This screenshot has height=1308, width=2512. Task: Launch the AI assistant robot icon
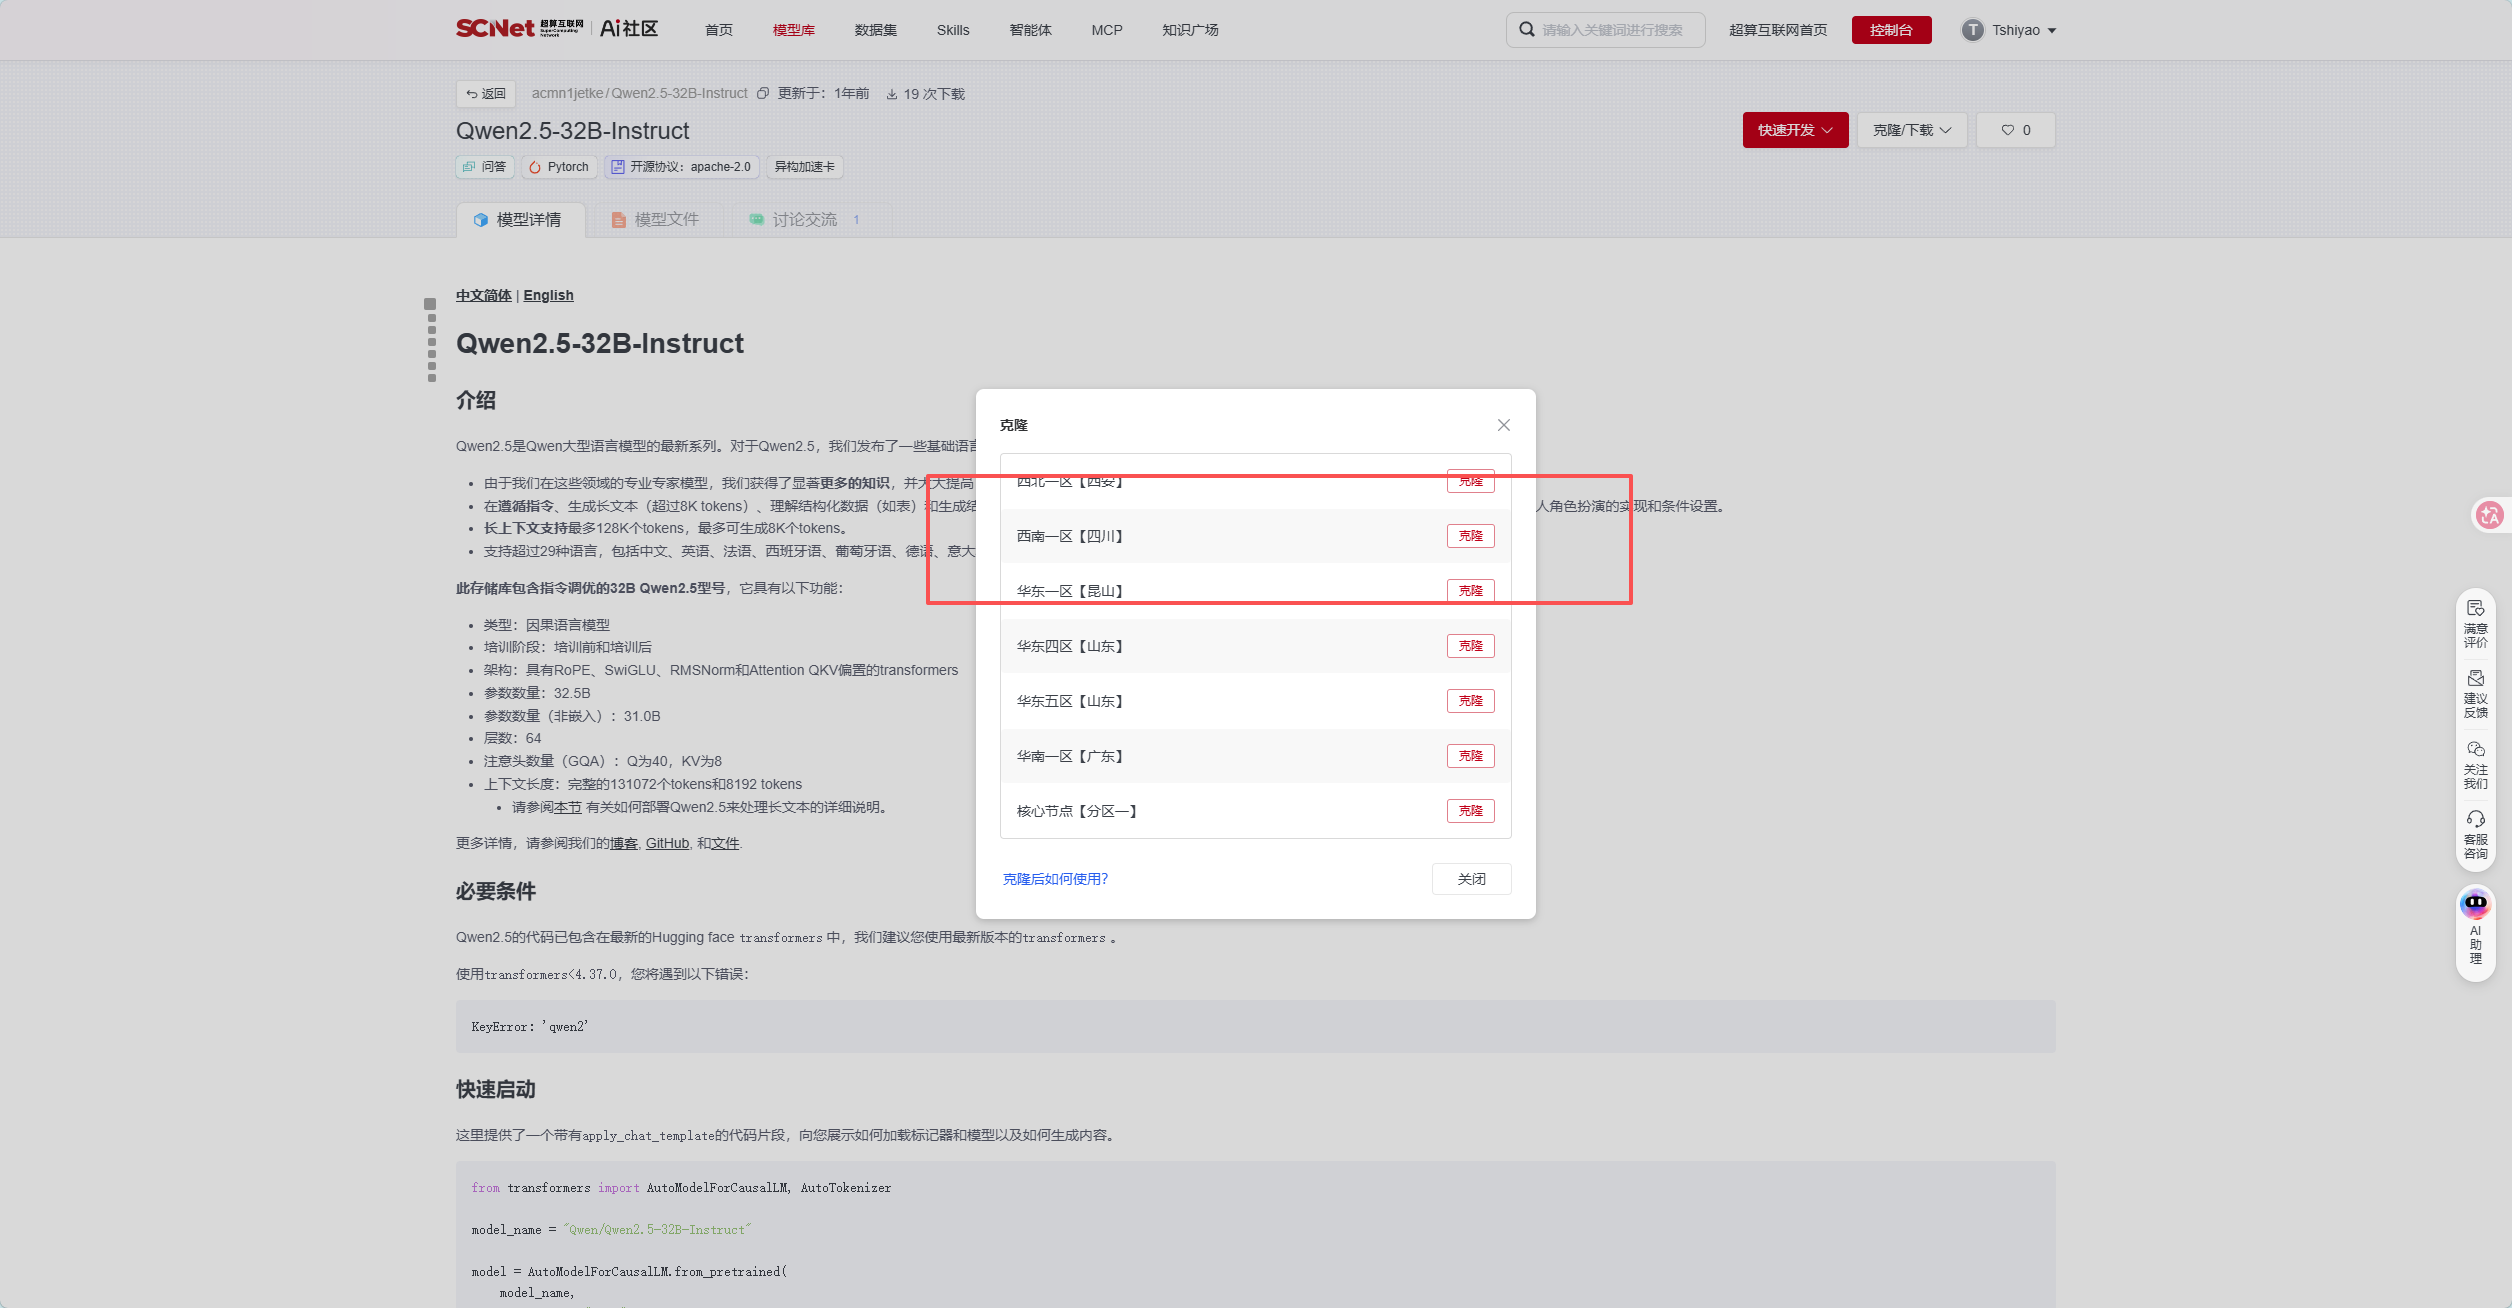(x=2475, y=904)
